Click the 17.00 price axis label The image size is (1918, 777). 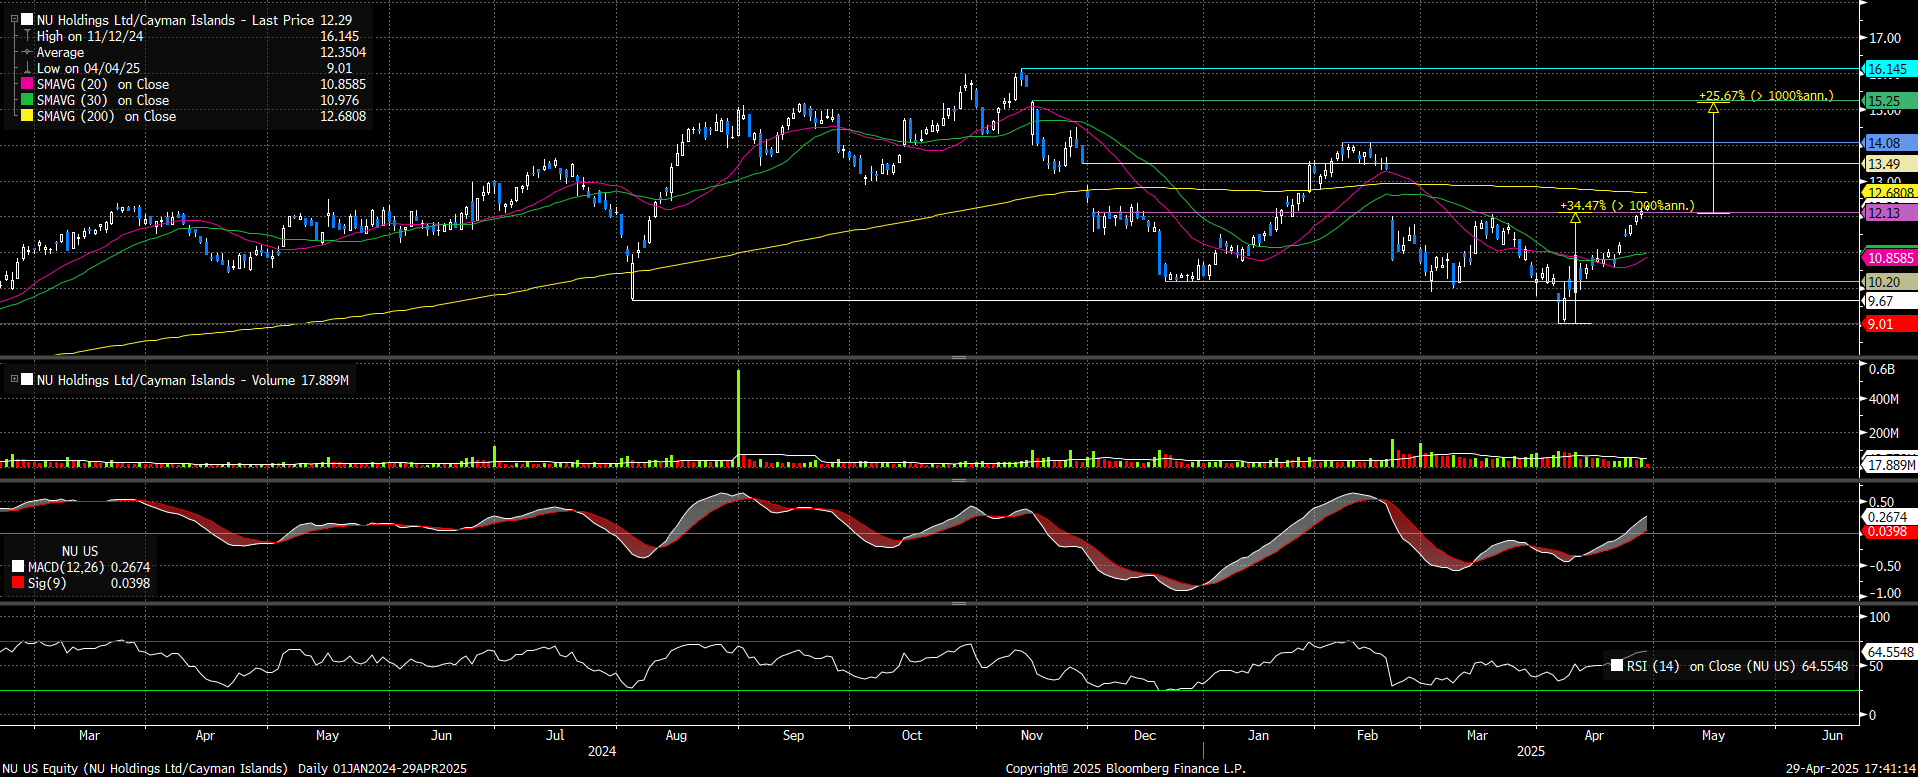point(1885,38)
